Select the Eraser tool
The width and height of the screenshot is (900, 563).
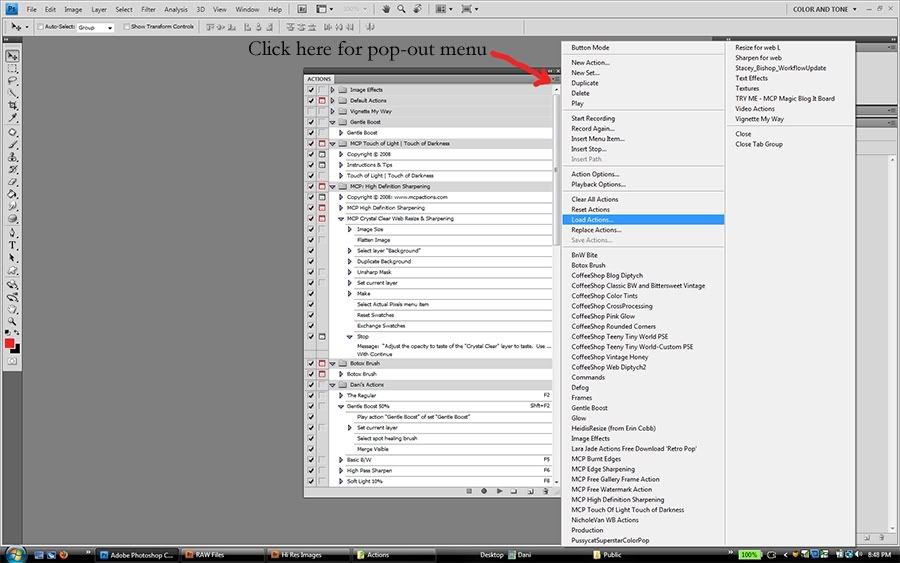point(12,182)
